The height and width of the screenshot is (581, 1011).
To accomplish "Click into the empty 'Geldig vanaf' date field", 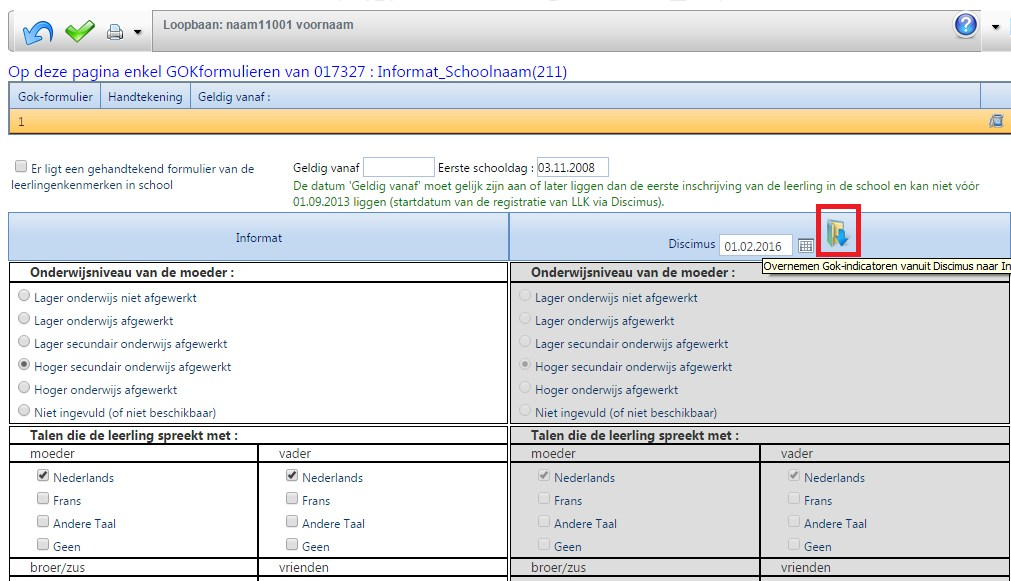I will (x=398, y=168).
